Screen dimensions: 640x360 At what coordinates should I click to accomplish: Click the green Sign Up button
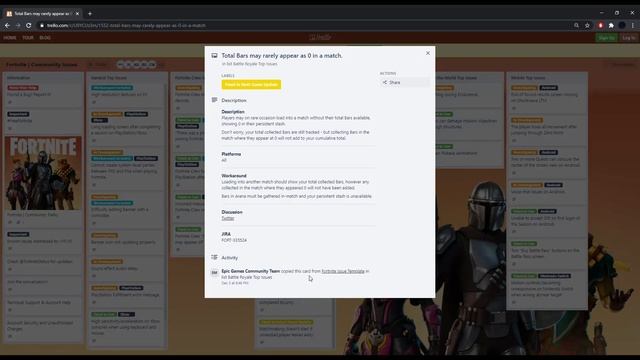607,38
